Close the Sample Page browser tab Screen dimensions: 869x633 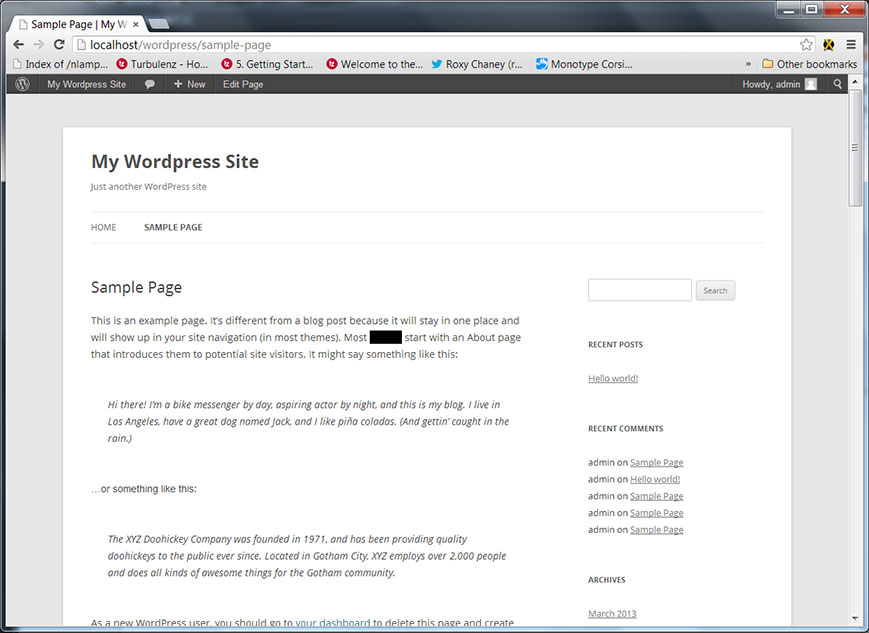pyautogui.click(x=136, y=24)
